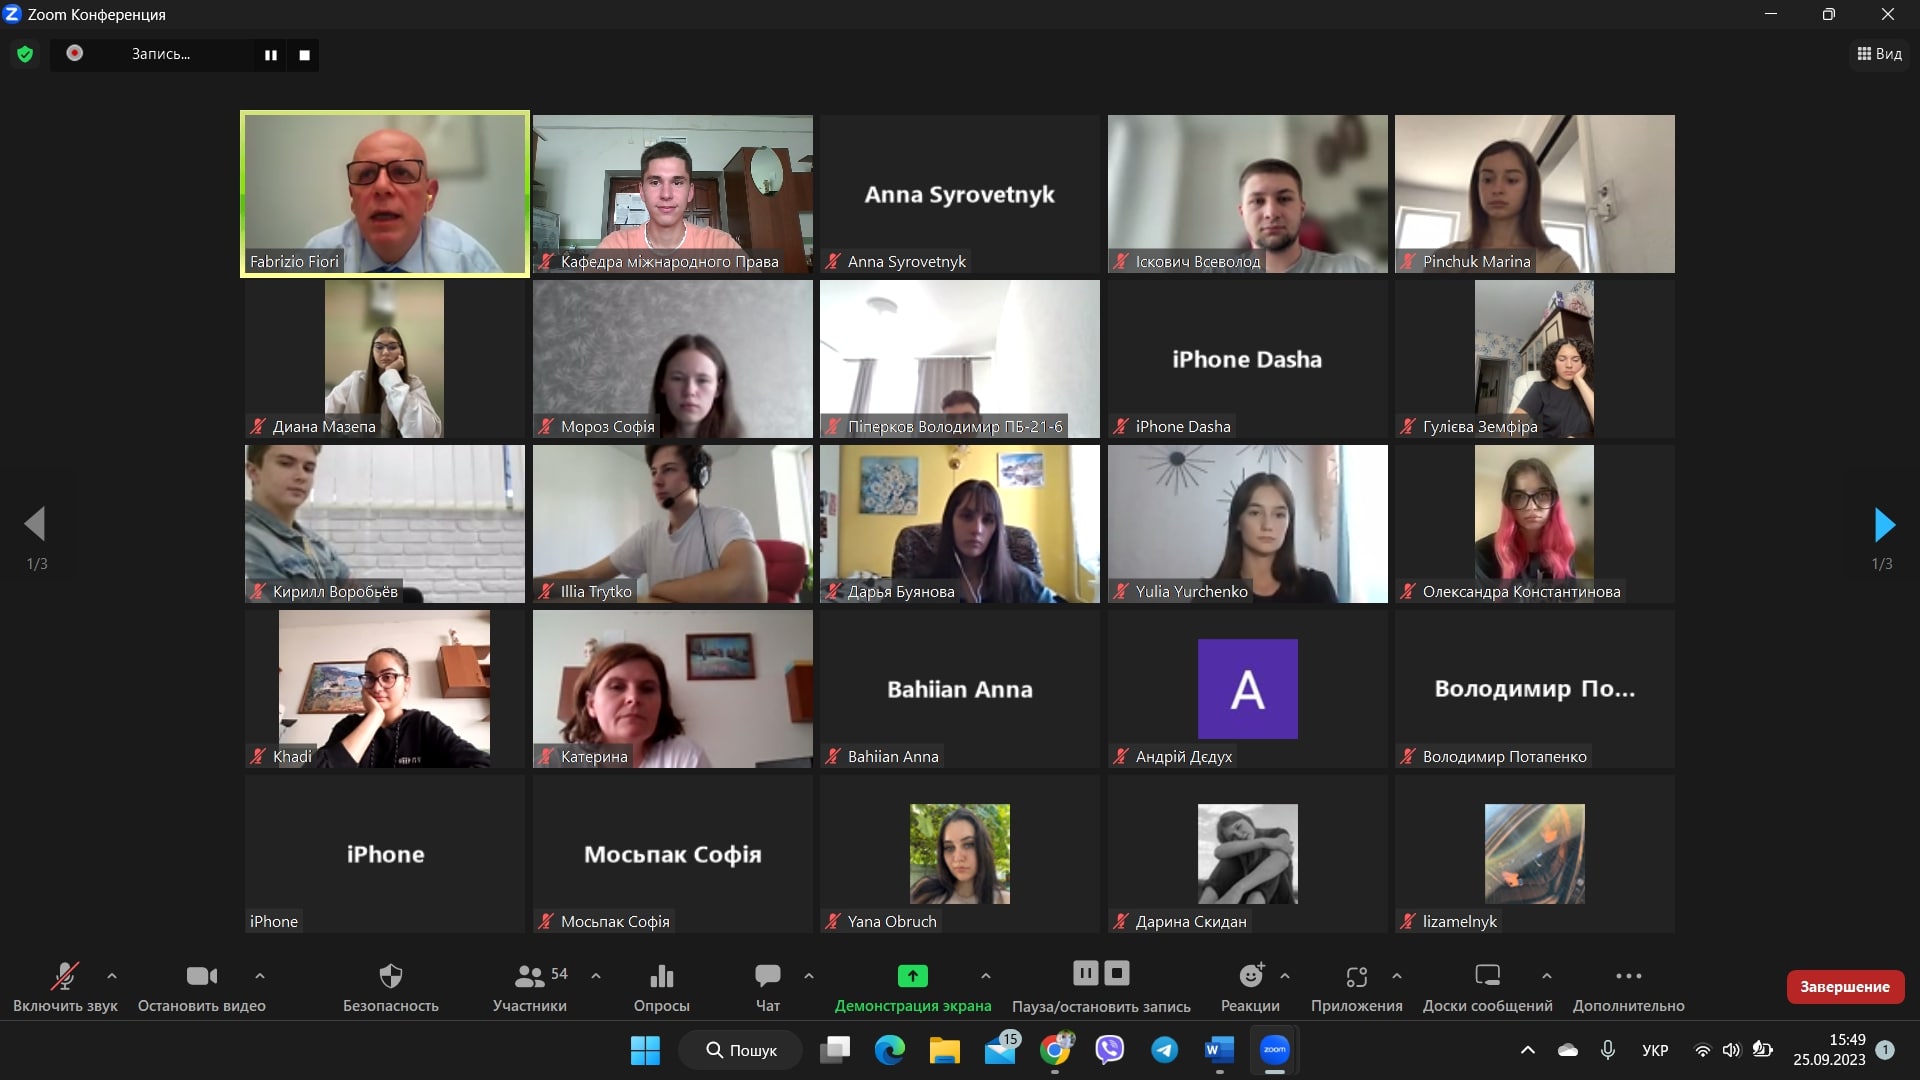Screen dimensions: 1920x1080
Task: Open the Безопасность shield menu
Action: point(391,986)
